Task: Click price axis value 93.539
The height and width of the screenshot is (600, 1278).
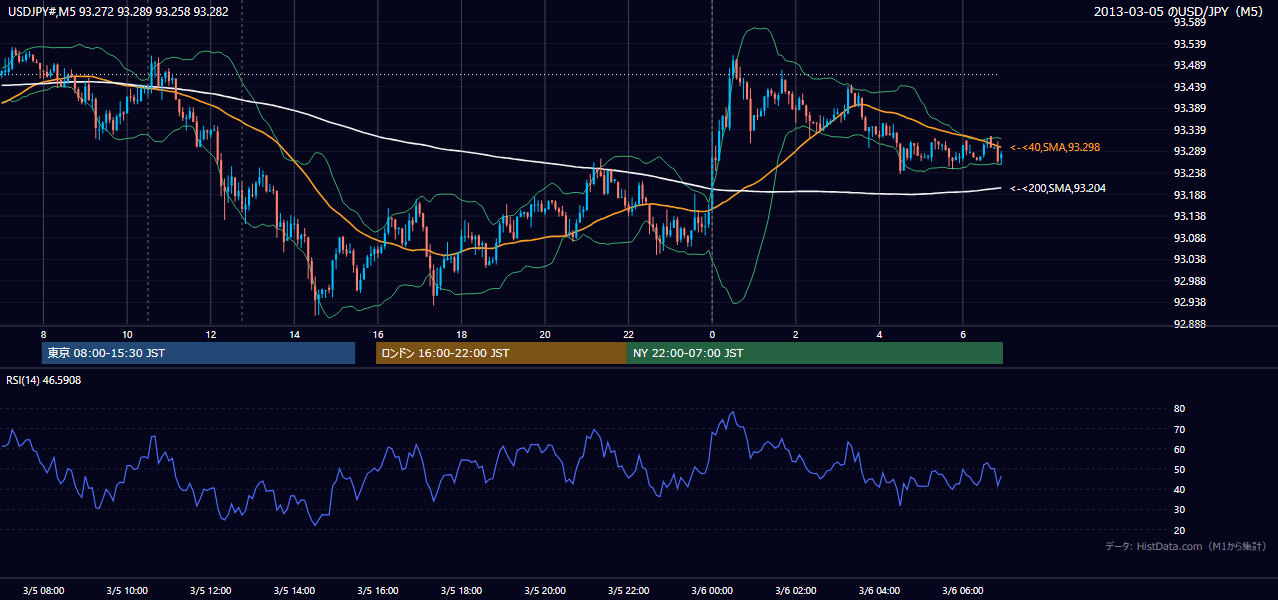Action: (1188, 44)
